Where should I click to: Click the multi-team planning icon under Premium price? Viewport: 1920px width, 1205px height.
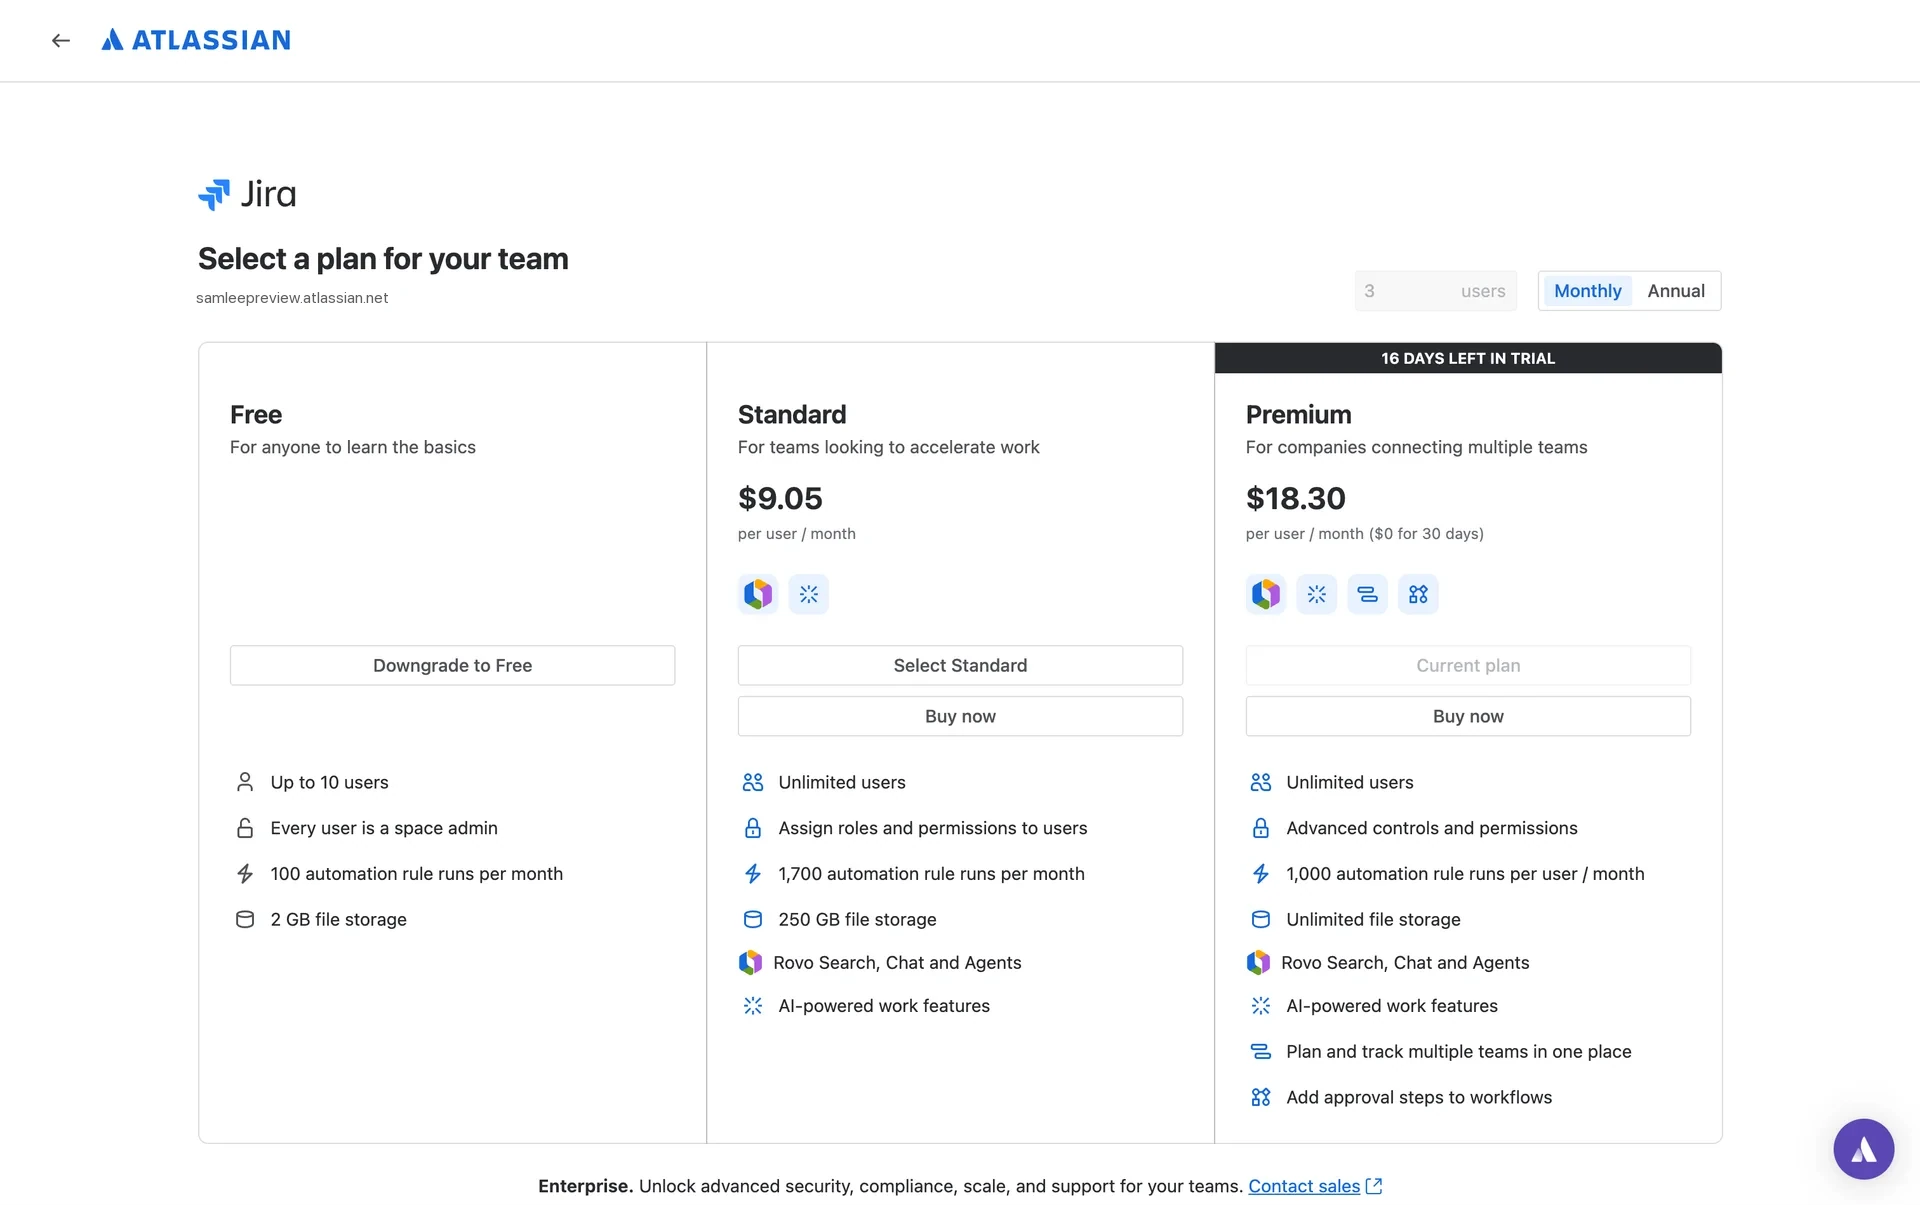click(1367, 594)
